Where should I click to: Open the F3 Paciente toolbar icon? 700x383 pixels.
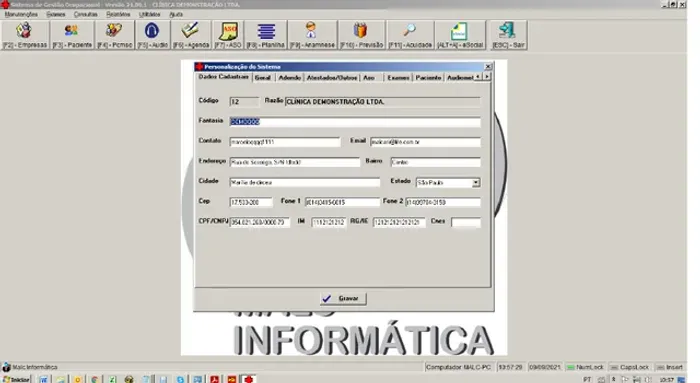(x=72, y=35)
